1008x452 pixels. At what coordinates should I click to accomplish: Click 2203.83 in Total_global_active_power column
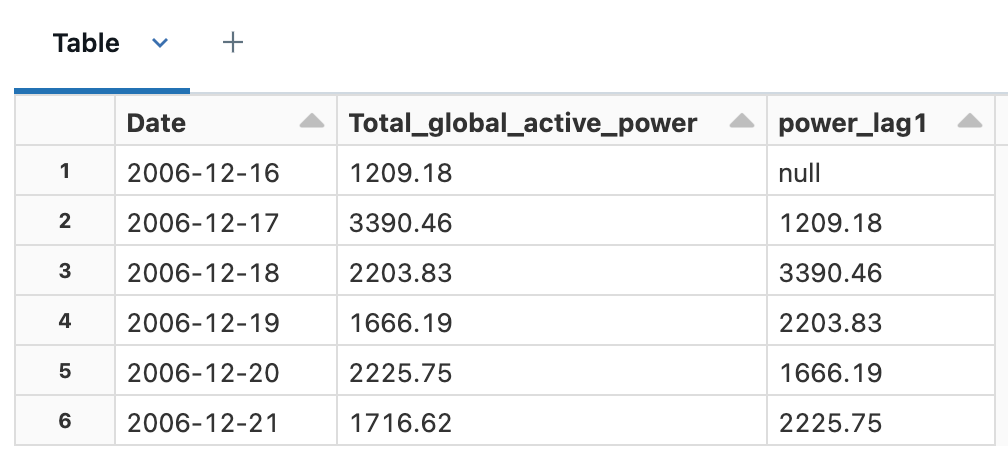click(552, 273)
